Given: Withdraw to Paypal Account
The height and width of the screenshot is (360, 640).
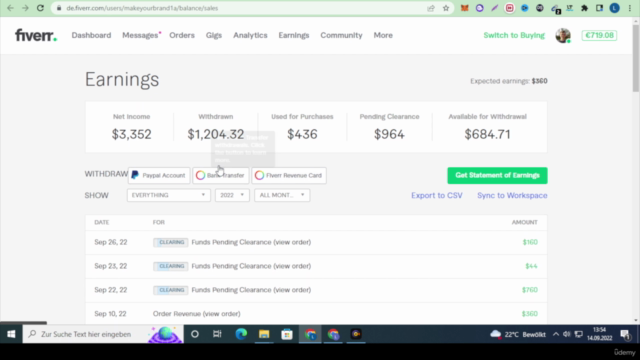Looking at the screenshot, I should tap(159, 175).
